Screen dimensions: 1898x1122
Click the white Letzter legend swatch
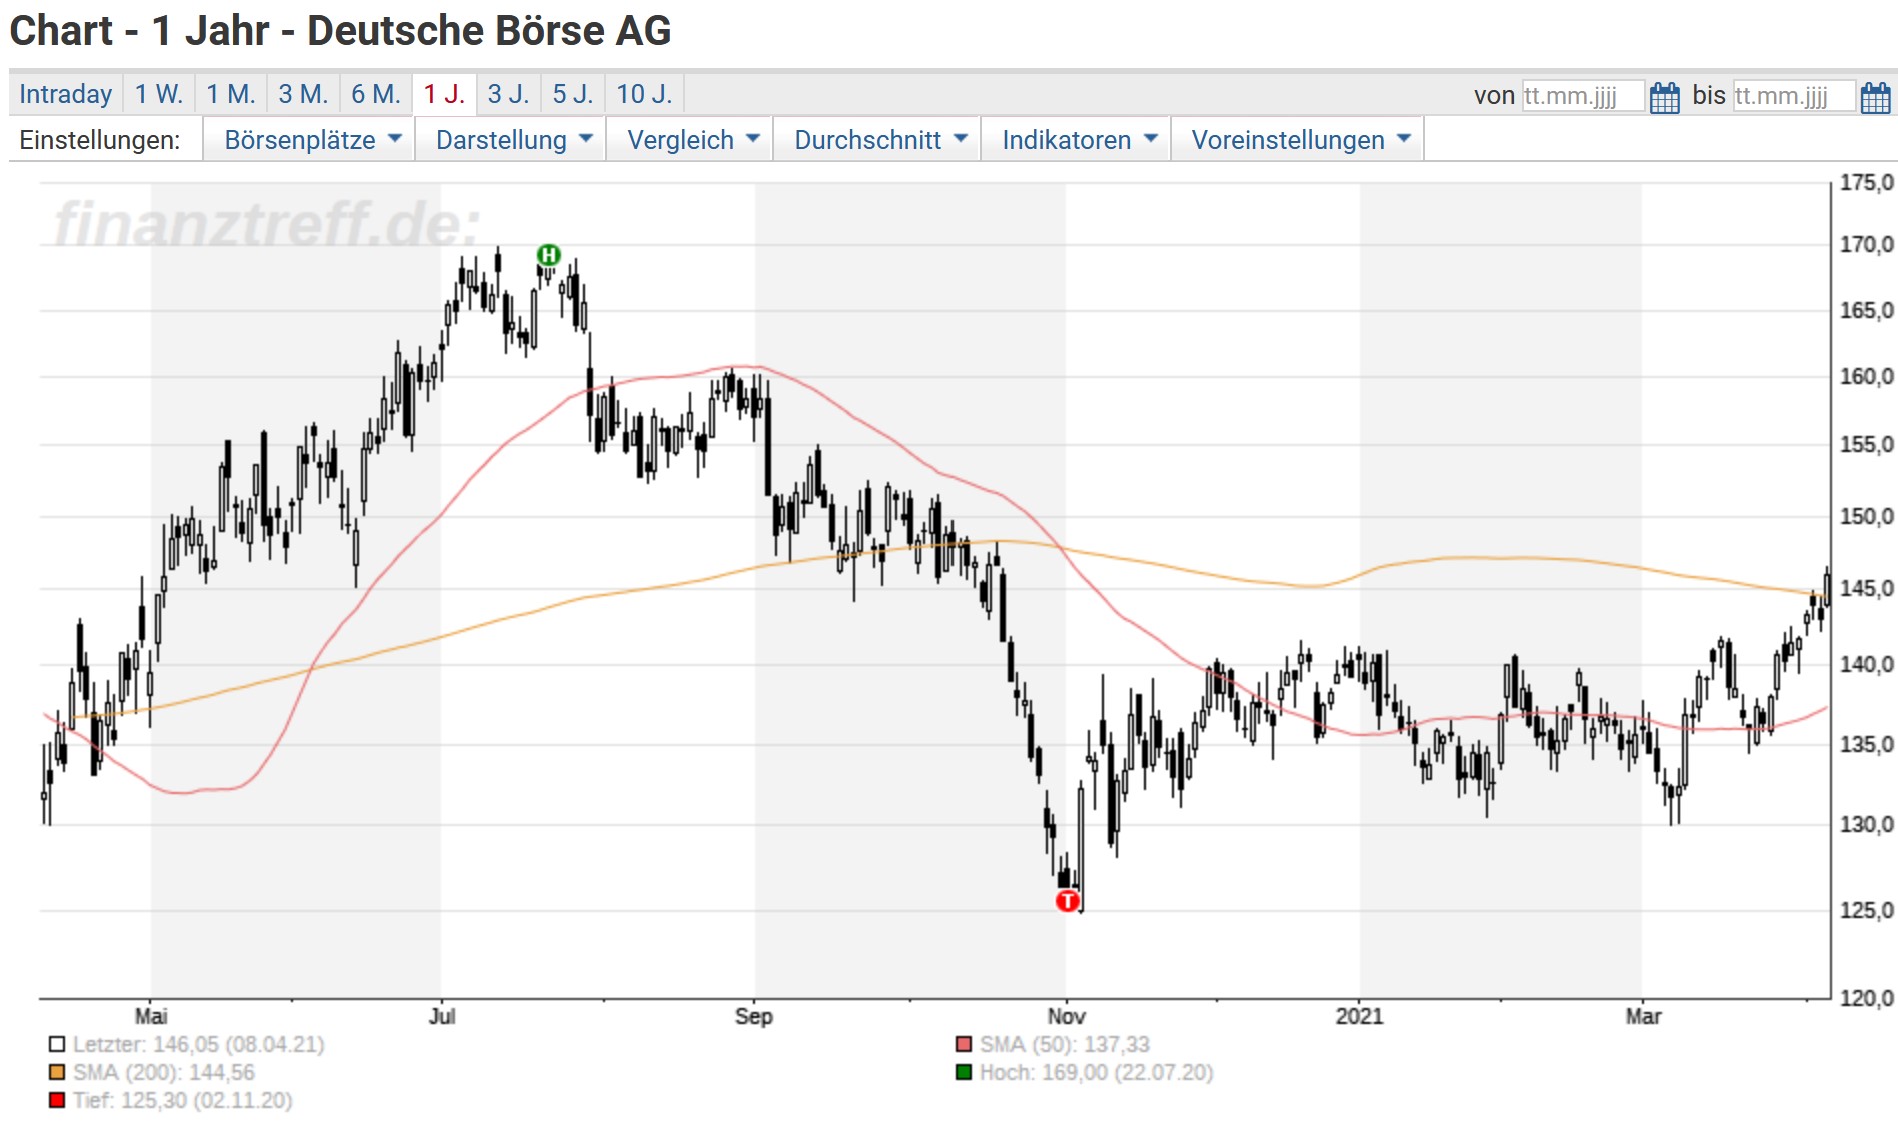tap(57, 1044)
